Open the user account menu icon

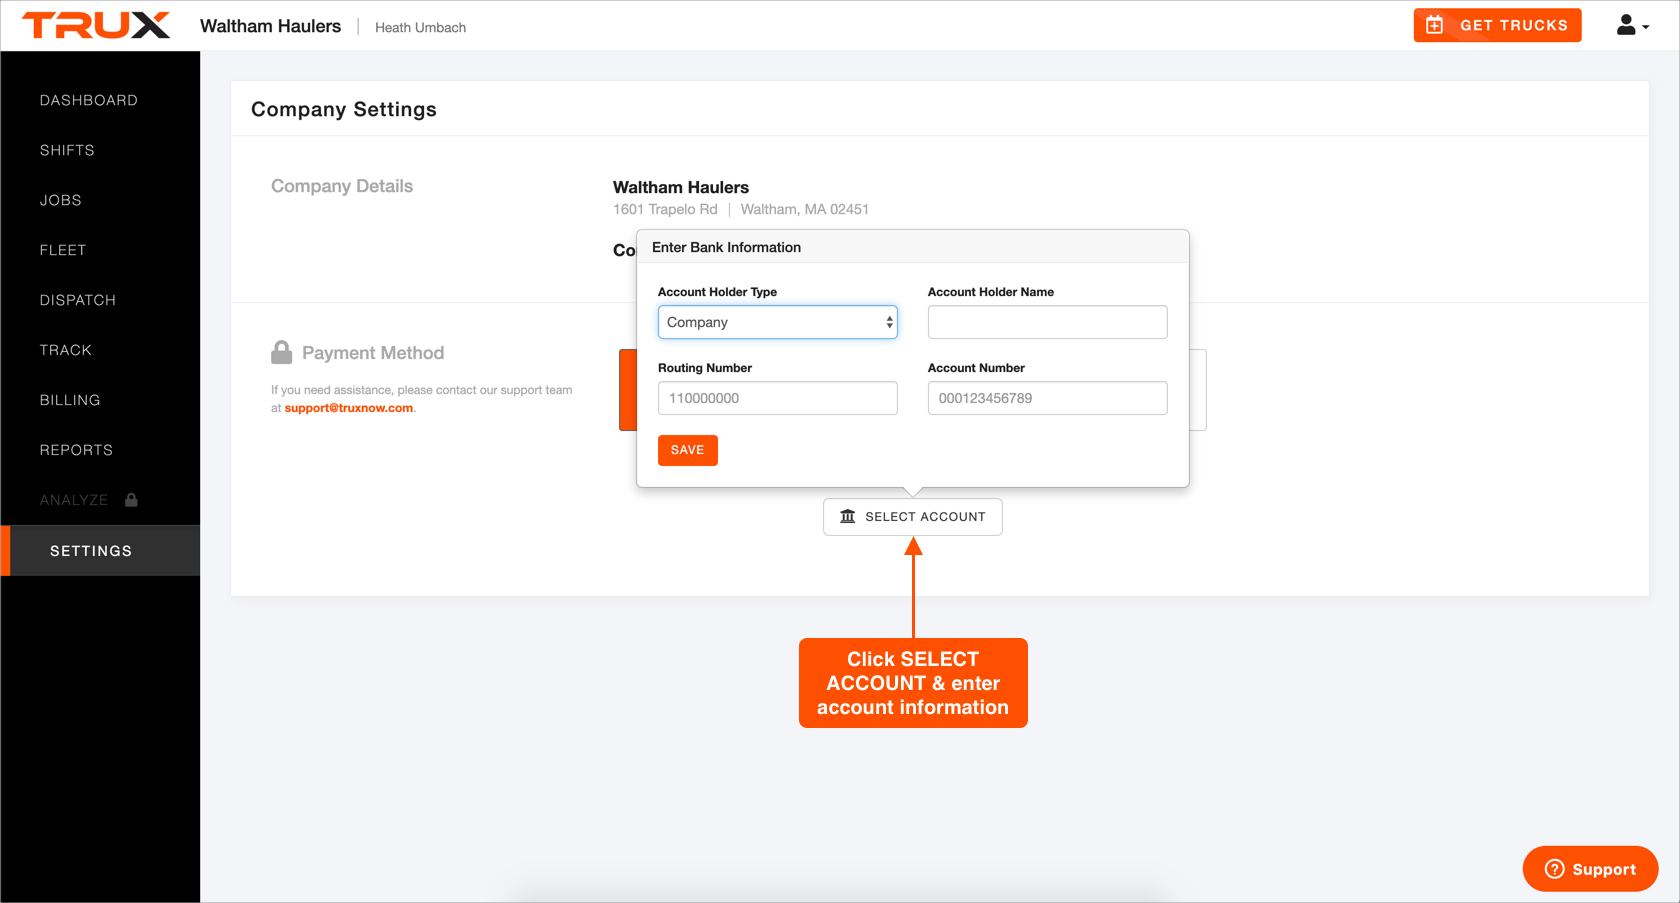pos(1626,25)
